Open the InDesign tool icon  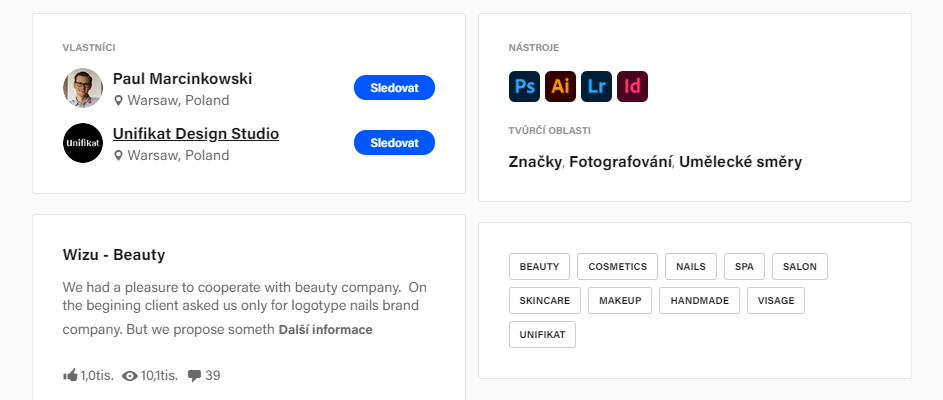[633, 87]
